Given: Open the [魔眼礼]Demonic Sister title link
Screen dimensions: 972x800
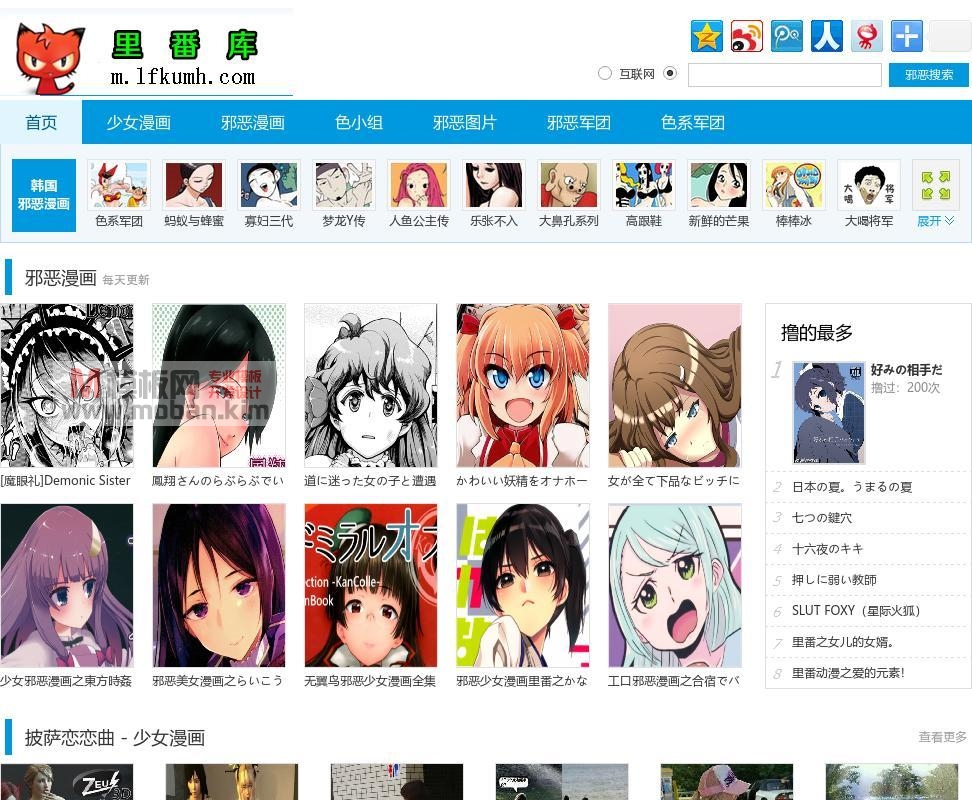Looking at the screenshot, I should click(x=66, y=480).
